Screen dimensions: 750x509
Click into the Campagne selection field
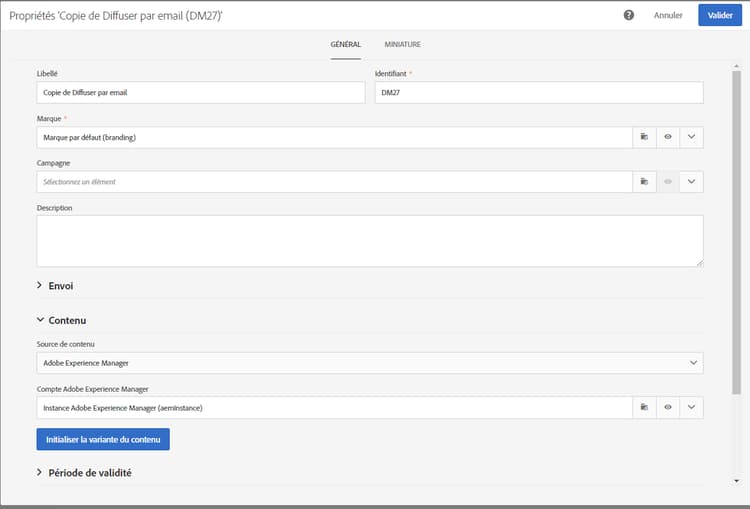click(x=334, y=182)
